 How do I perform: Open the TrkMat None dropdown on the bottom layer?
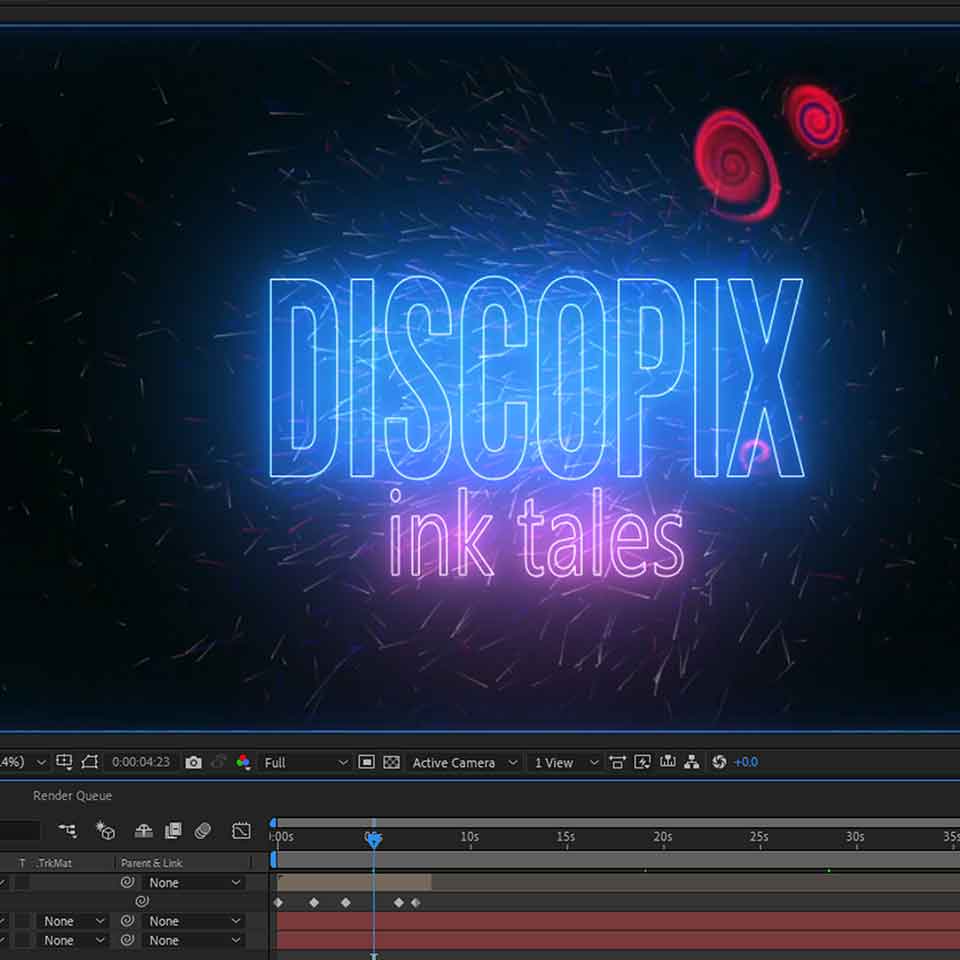point(72,940)
